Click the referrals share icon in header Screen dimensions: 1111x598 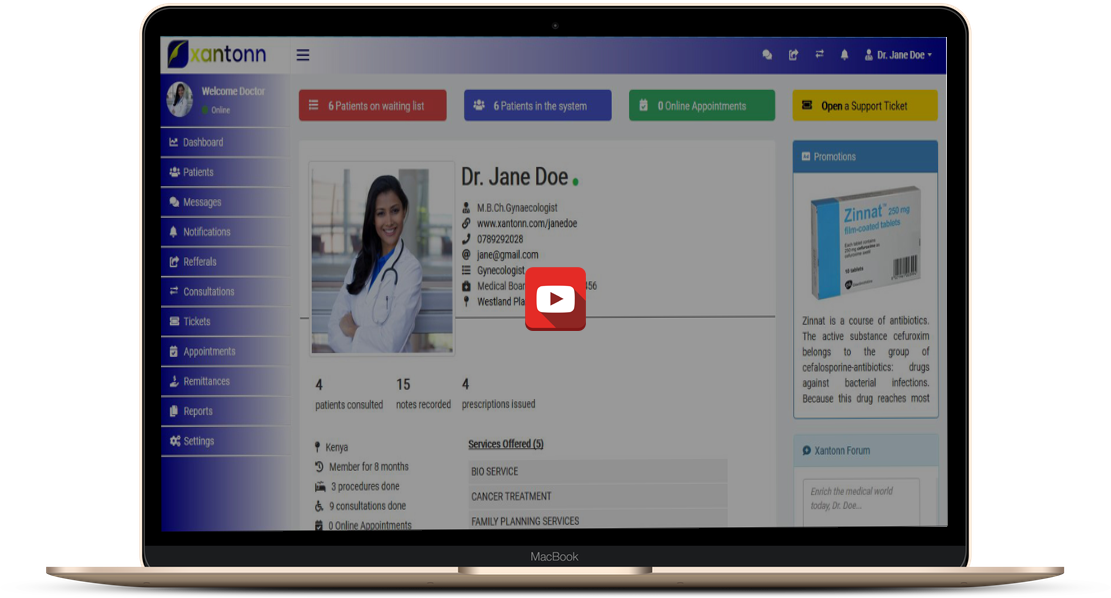793,55
